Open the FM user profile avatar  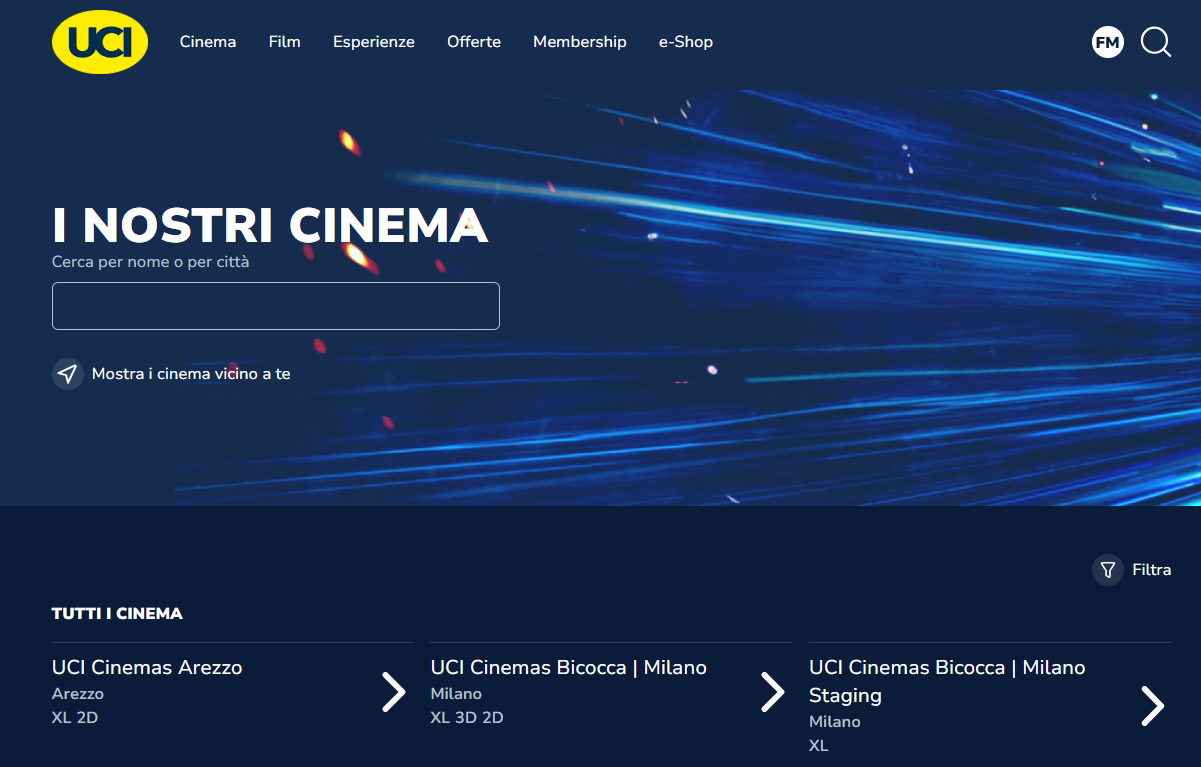click(x=1108, y=42)
